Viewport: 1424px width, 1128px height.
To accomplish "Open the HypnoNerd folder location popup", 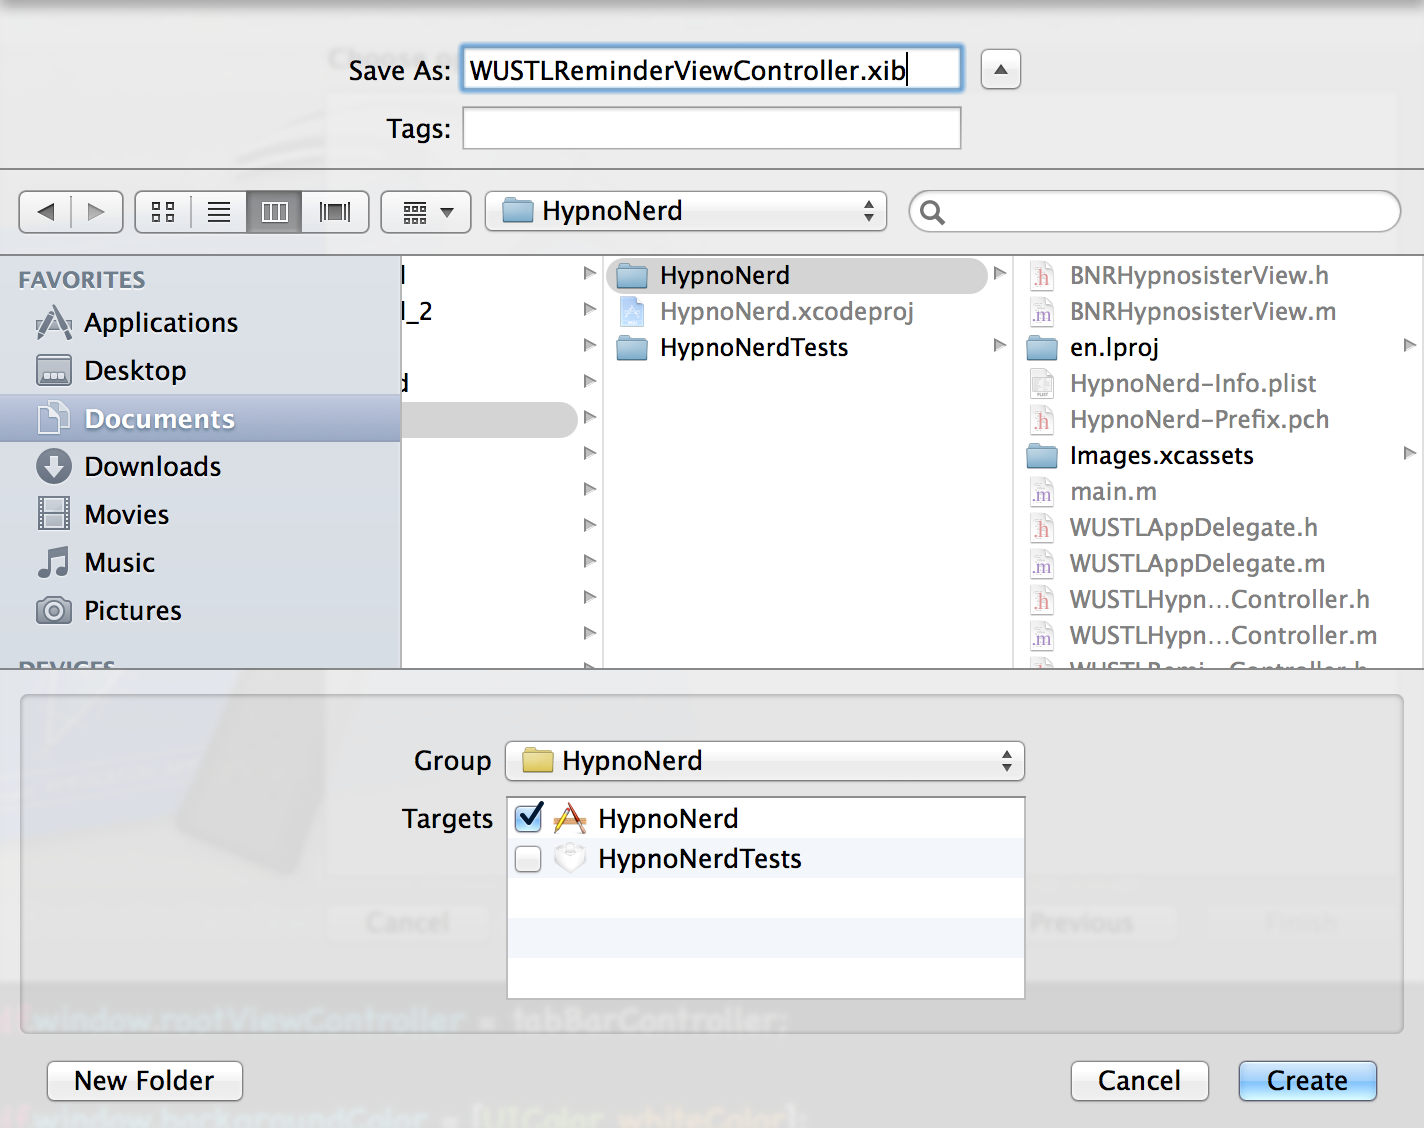I will (686, 212).
